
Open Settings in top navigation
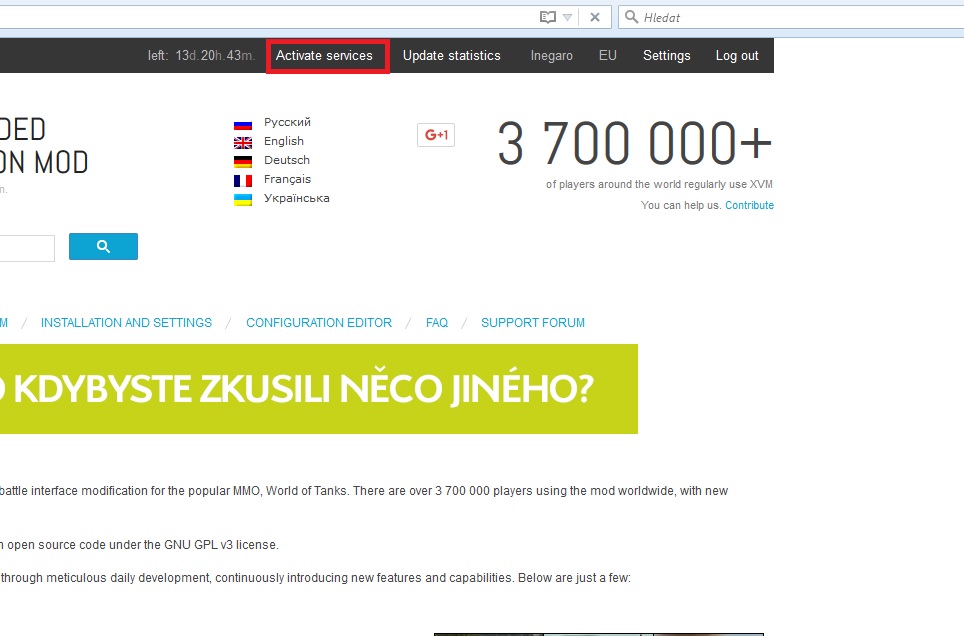click(x=666, y=55)
